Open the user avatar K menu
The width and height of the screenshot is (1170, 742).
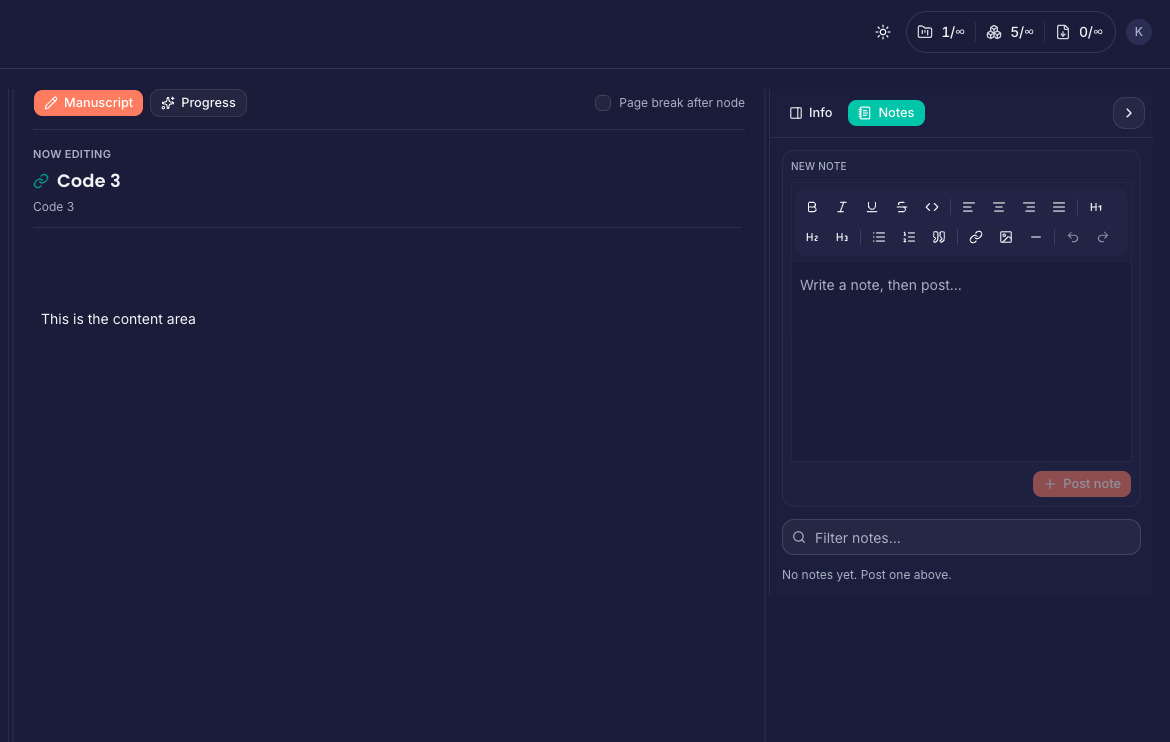(1138, 32)
